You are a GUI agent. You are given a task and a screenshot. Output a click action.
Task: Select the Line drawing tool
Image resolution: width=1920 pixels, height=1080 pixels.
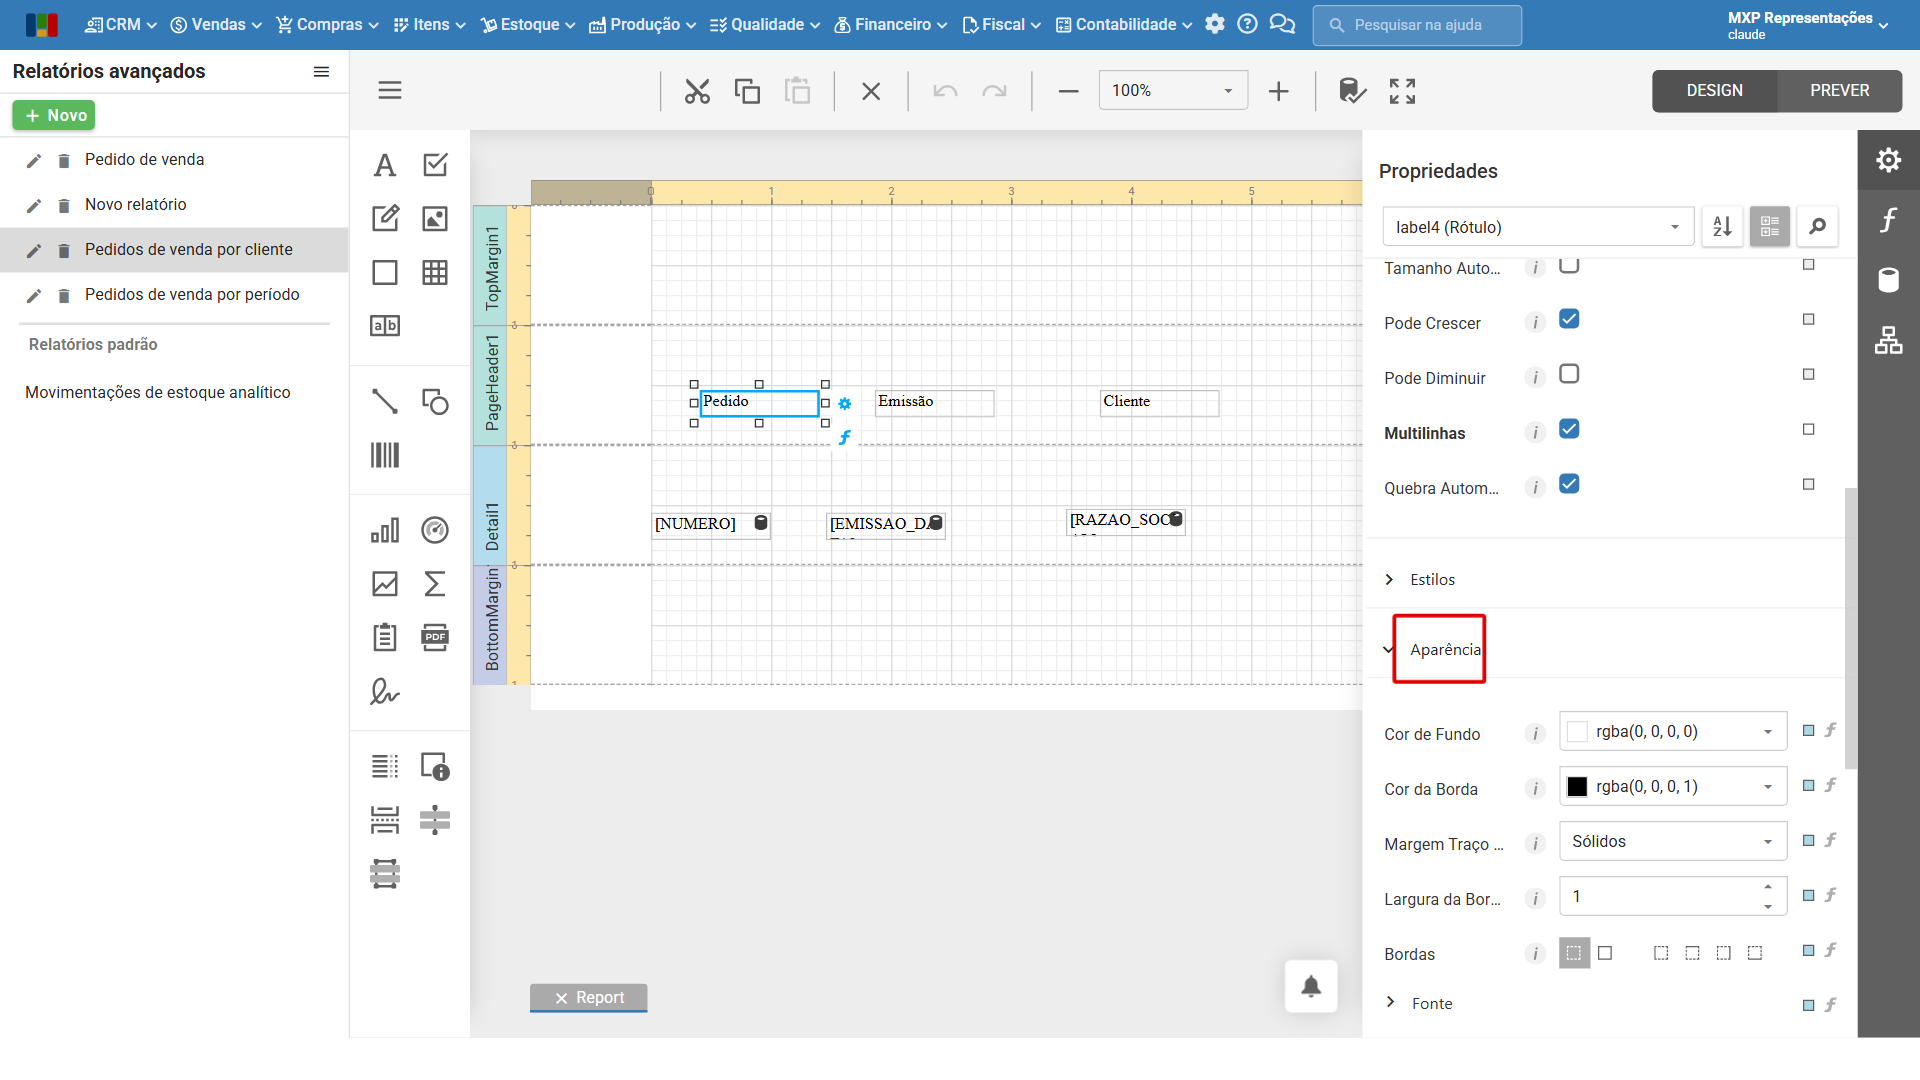385,401
